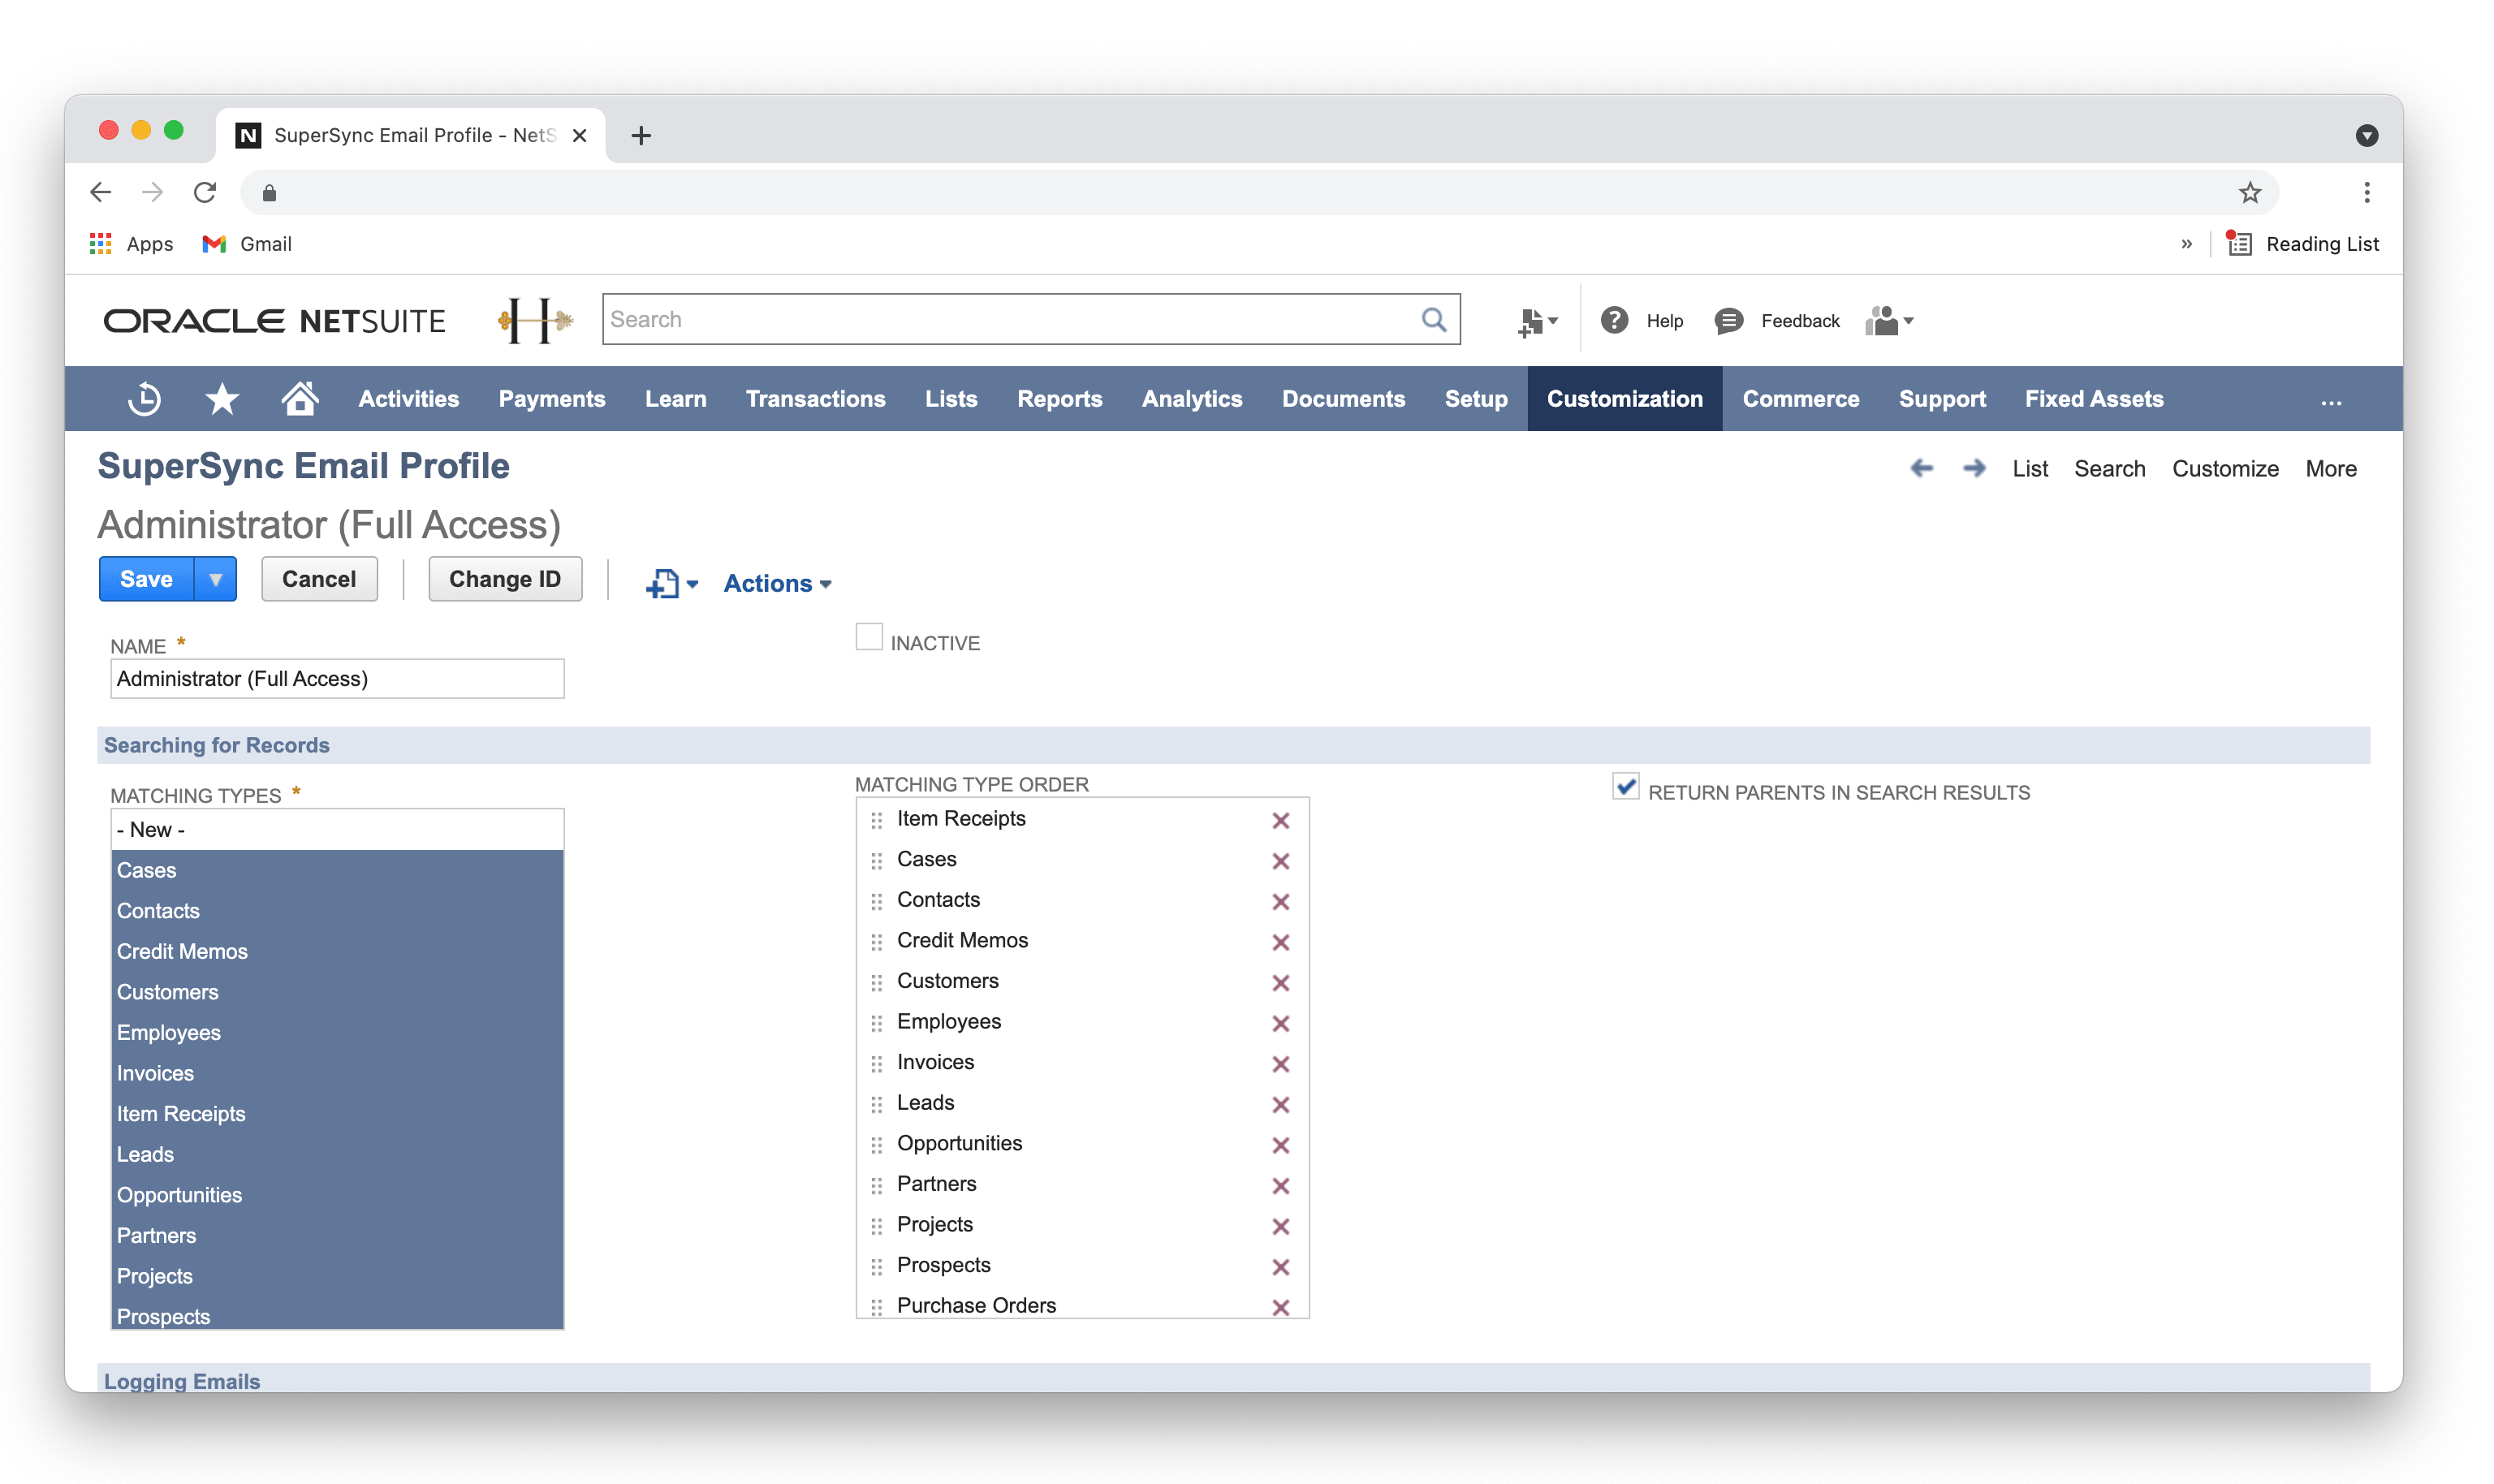Open the Transactions menu
Viewport: 2494px width, 1484px height.
815,399
